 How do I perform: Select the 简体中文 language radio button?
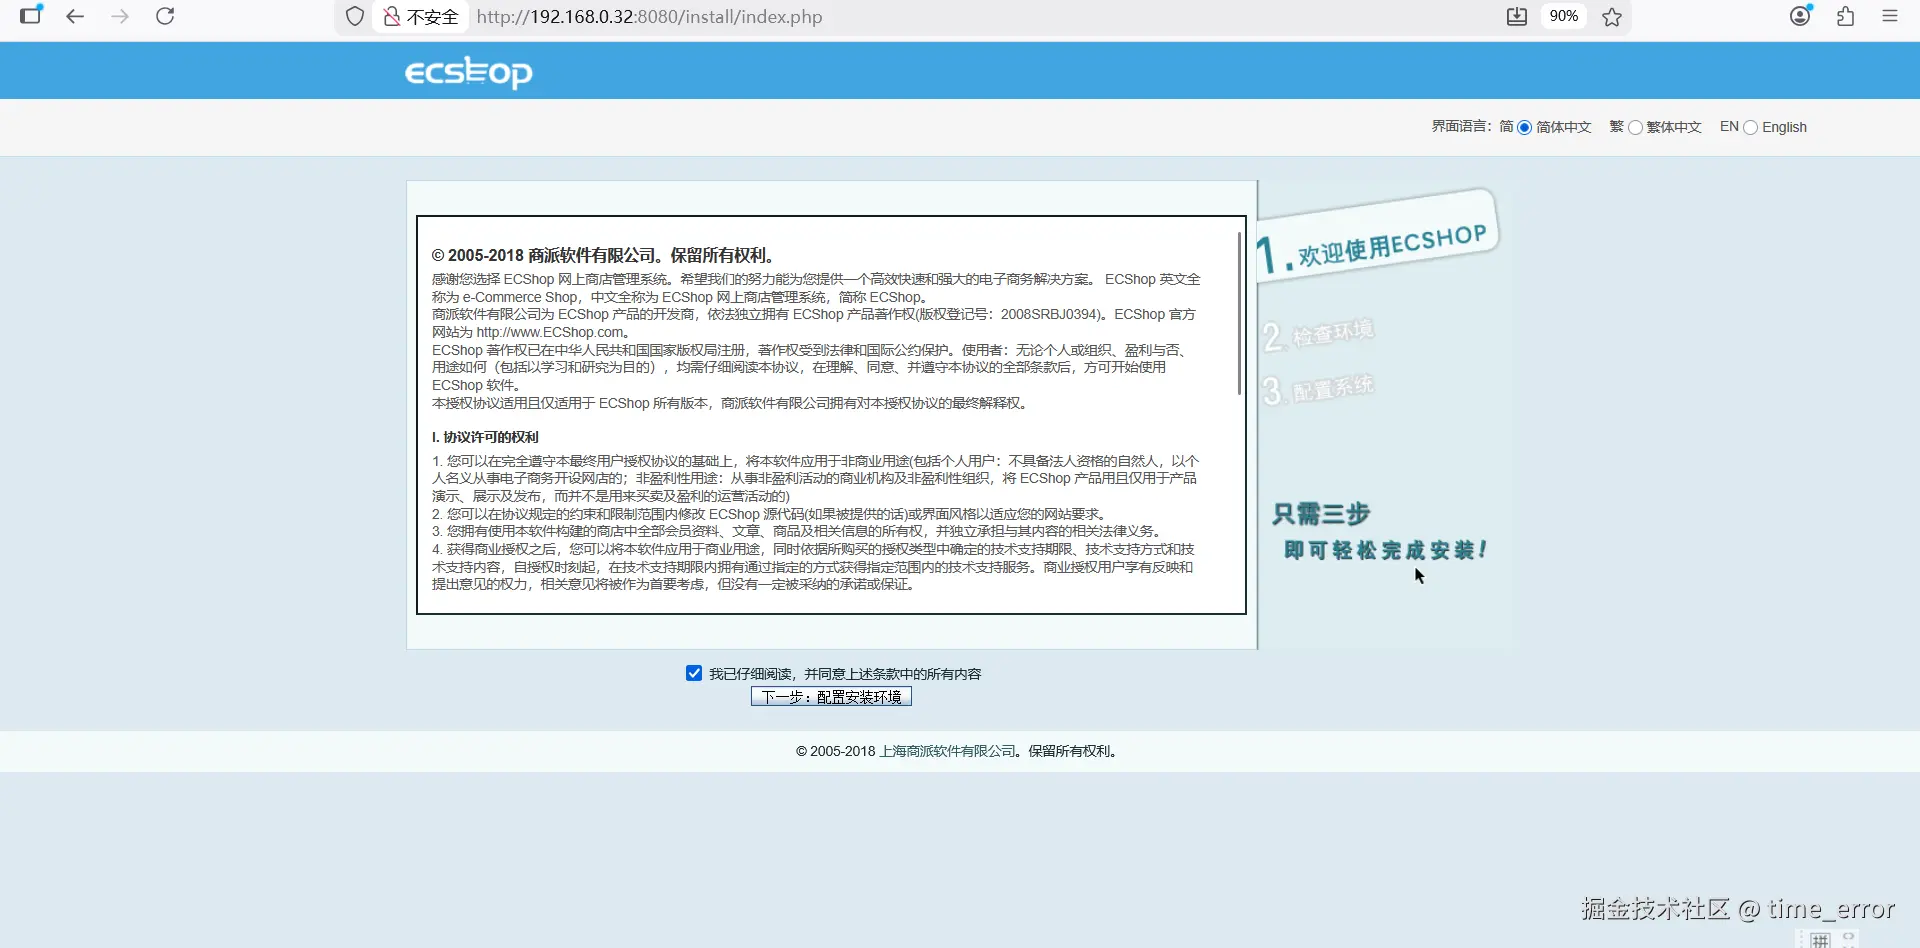point(1524,127)
